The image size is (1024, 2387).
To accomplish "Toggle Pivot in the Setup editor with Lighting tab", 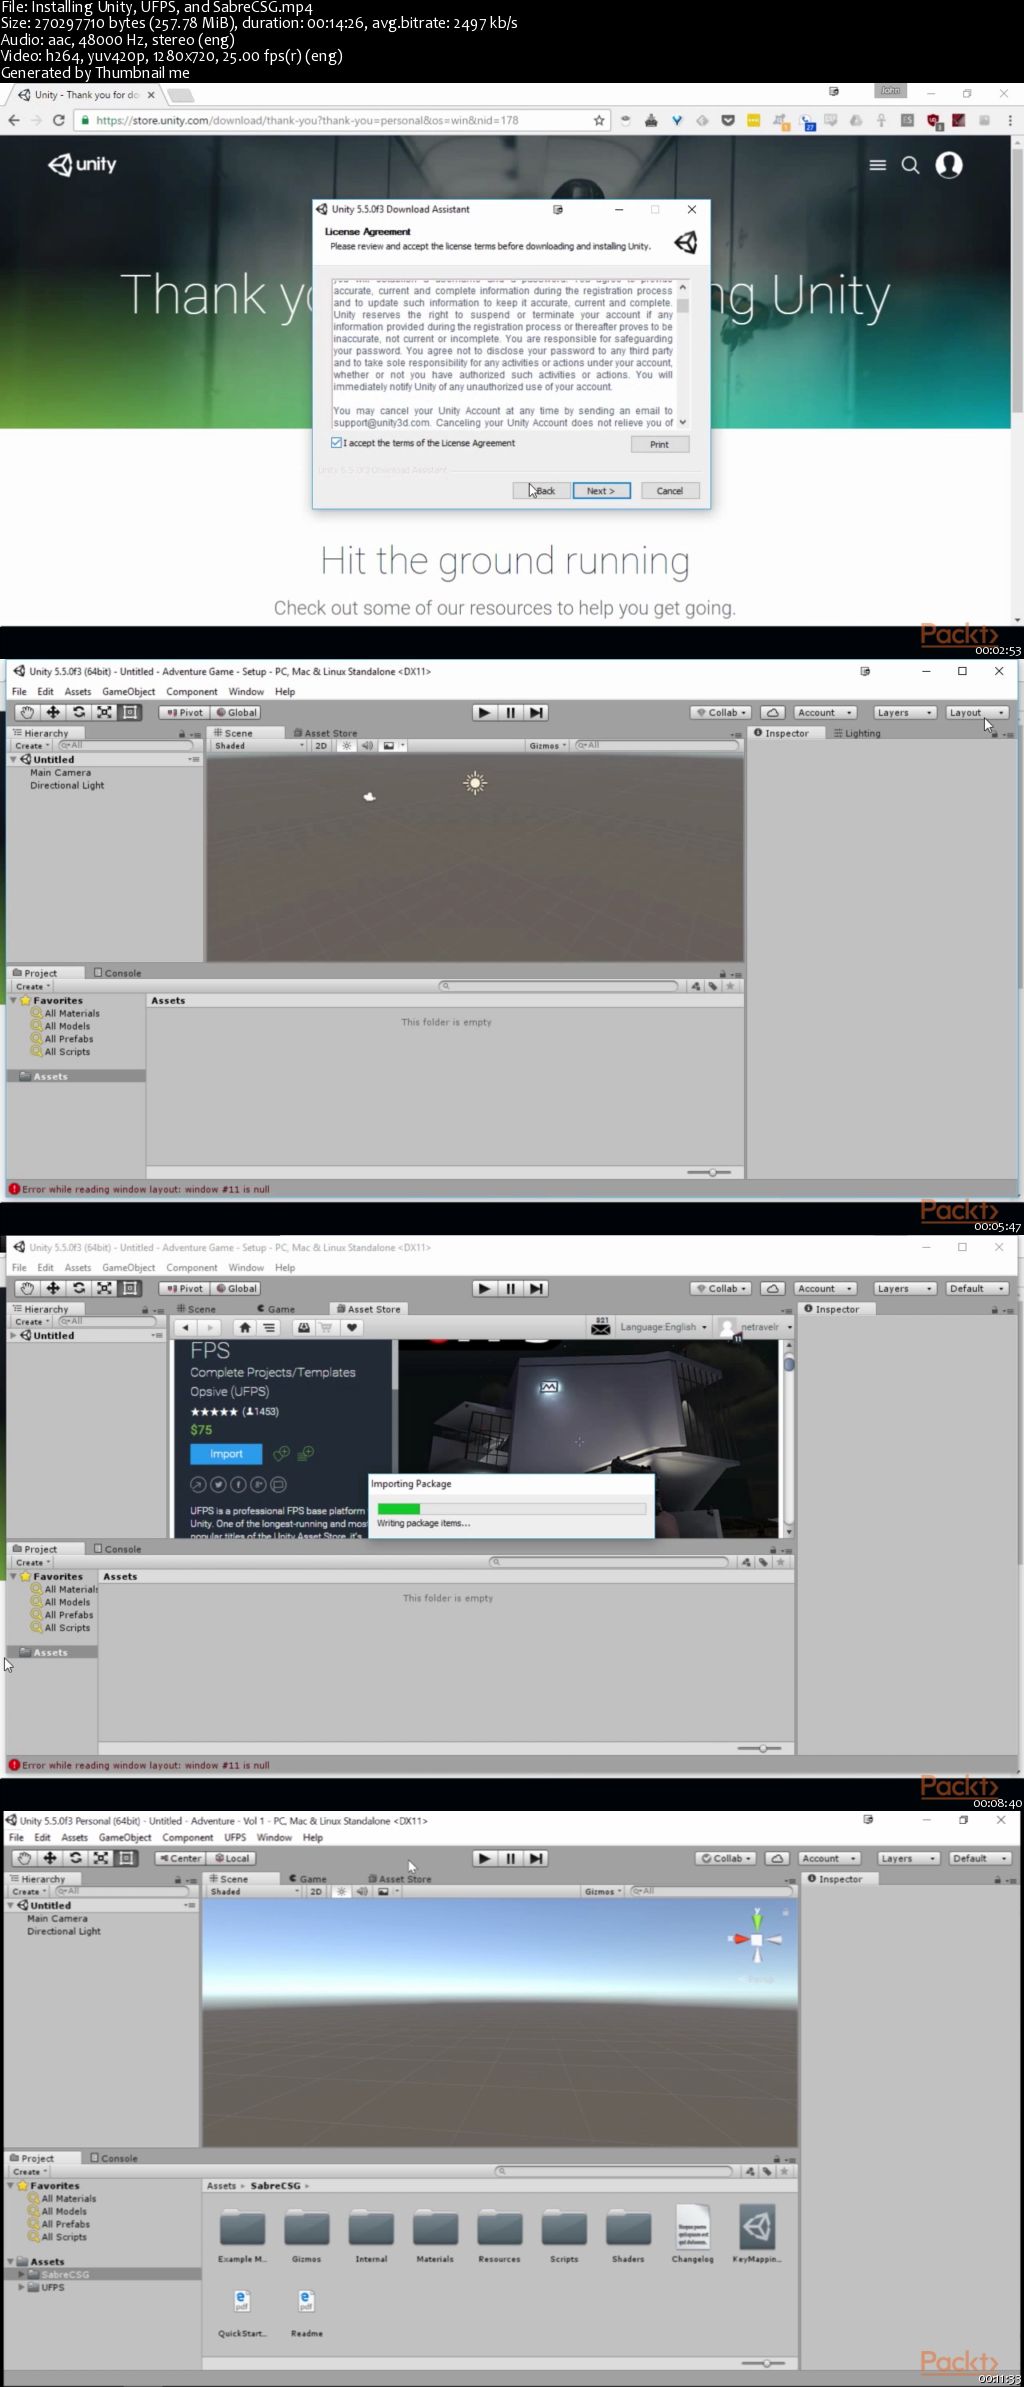I will (x=184, y=713).
